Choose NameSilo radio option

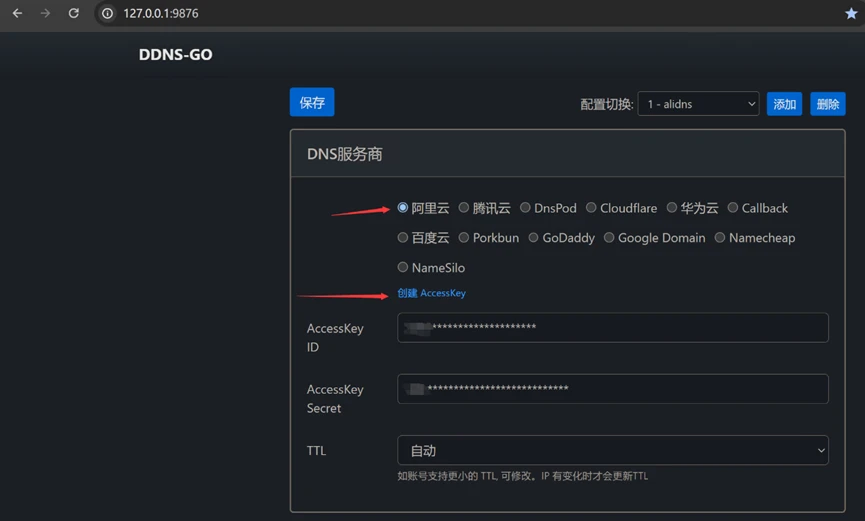point(403,267)
